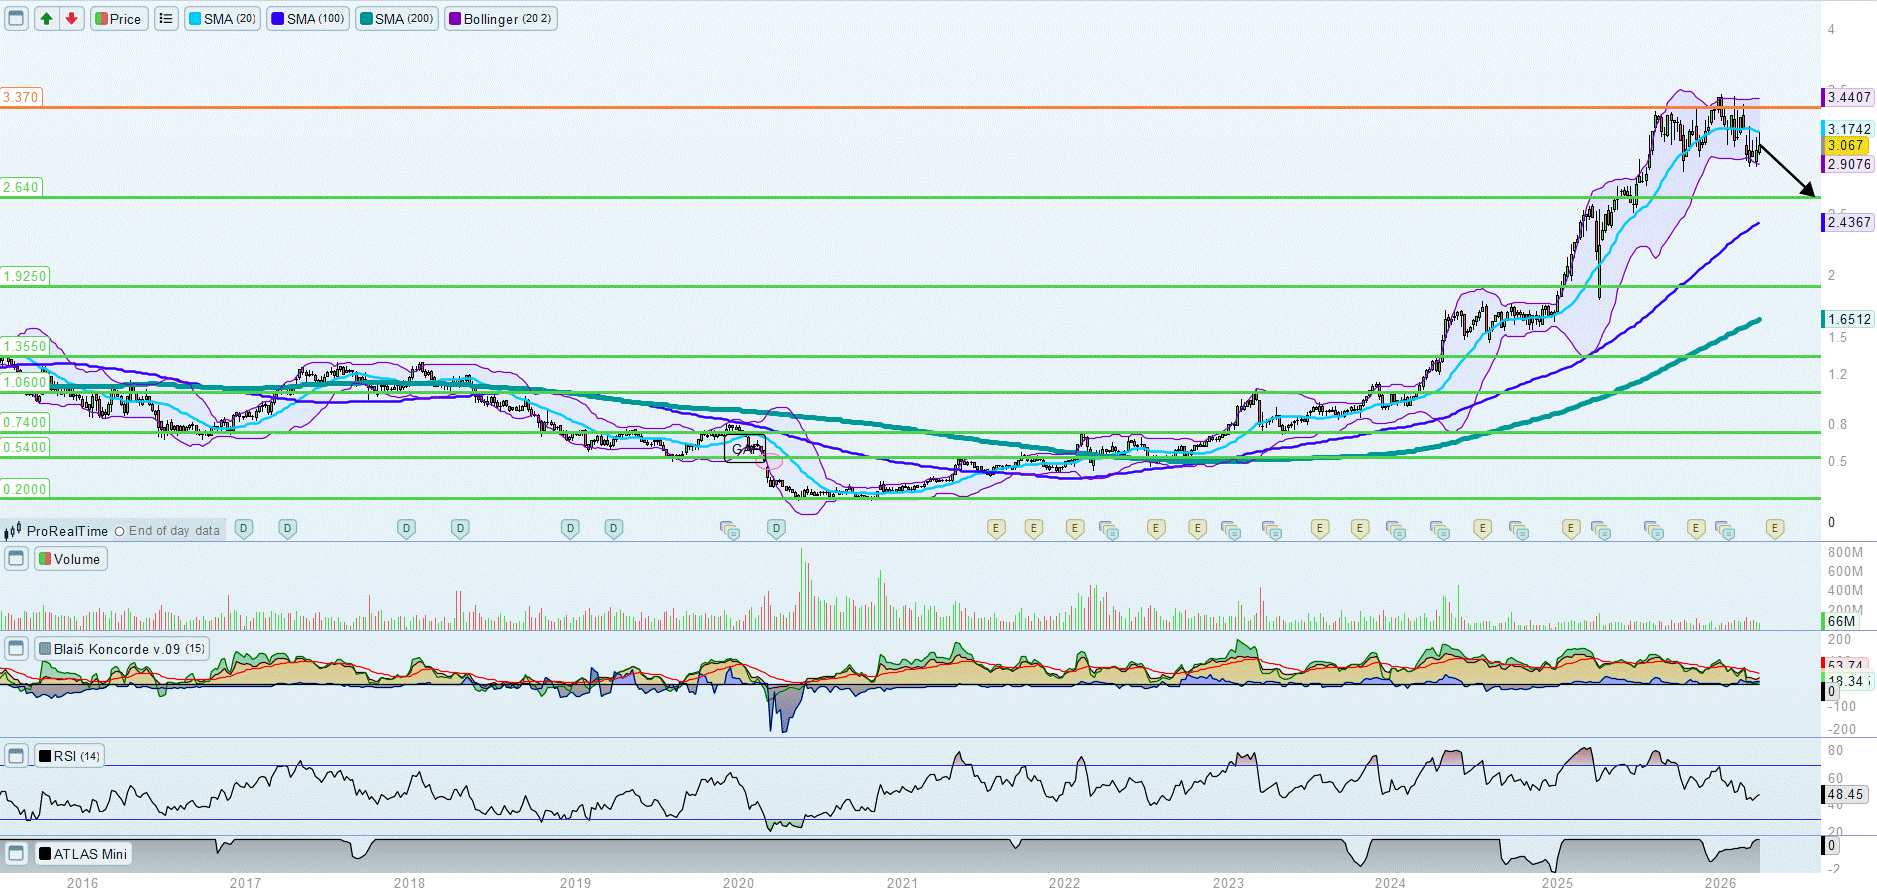
Task: Open the news icon near 2020
Action: coord(730,530)
